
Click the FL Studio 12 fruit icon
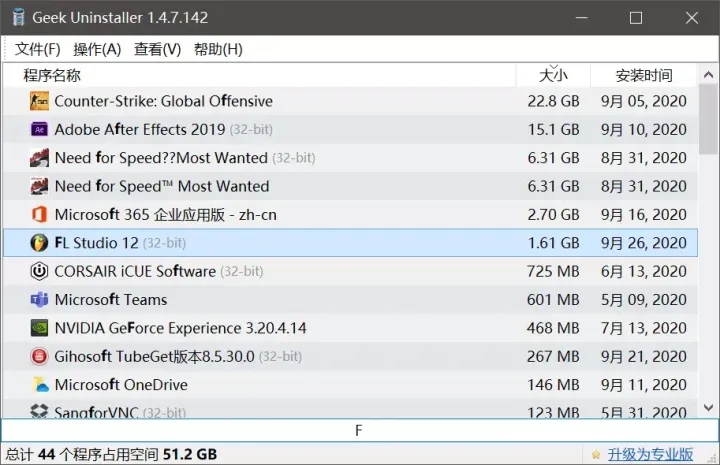click(x=39, y=243)
